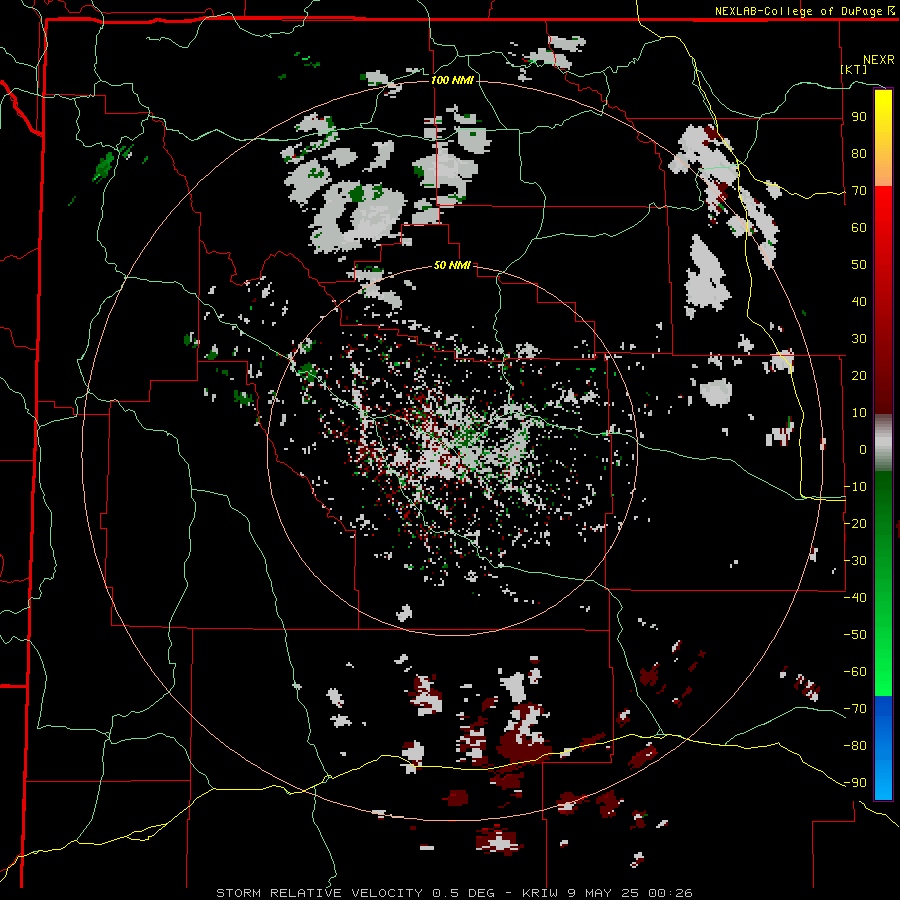The image size is (900, 900).
Task: Click the -20 value on the velocity scale
Action: 855,523
